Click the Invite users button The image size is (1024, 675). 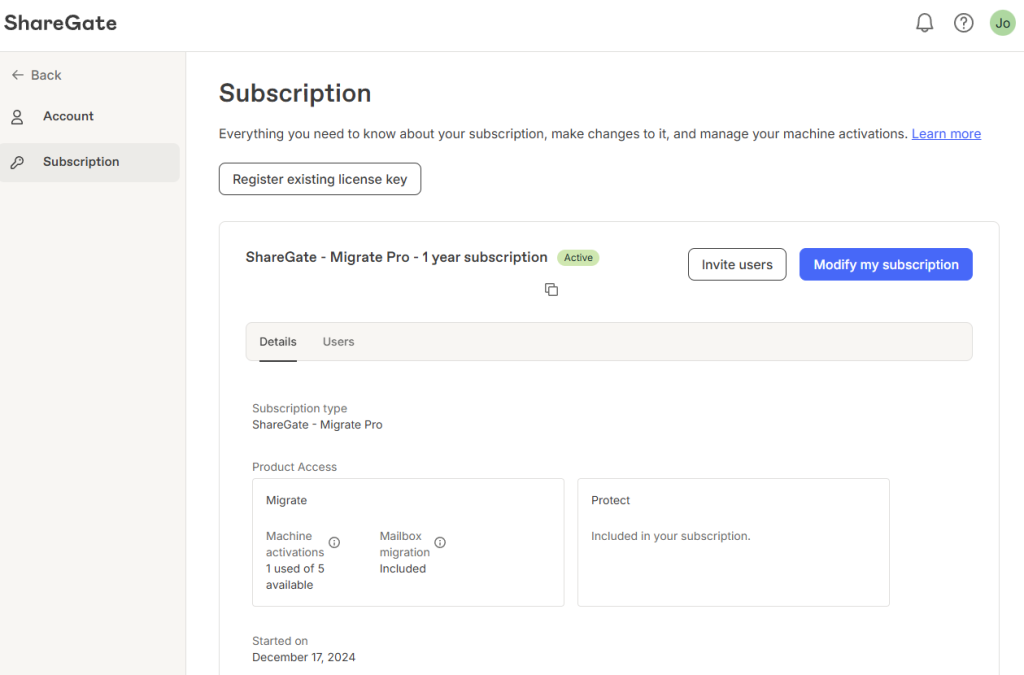[737, 264]
